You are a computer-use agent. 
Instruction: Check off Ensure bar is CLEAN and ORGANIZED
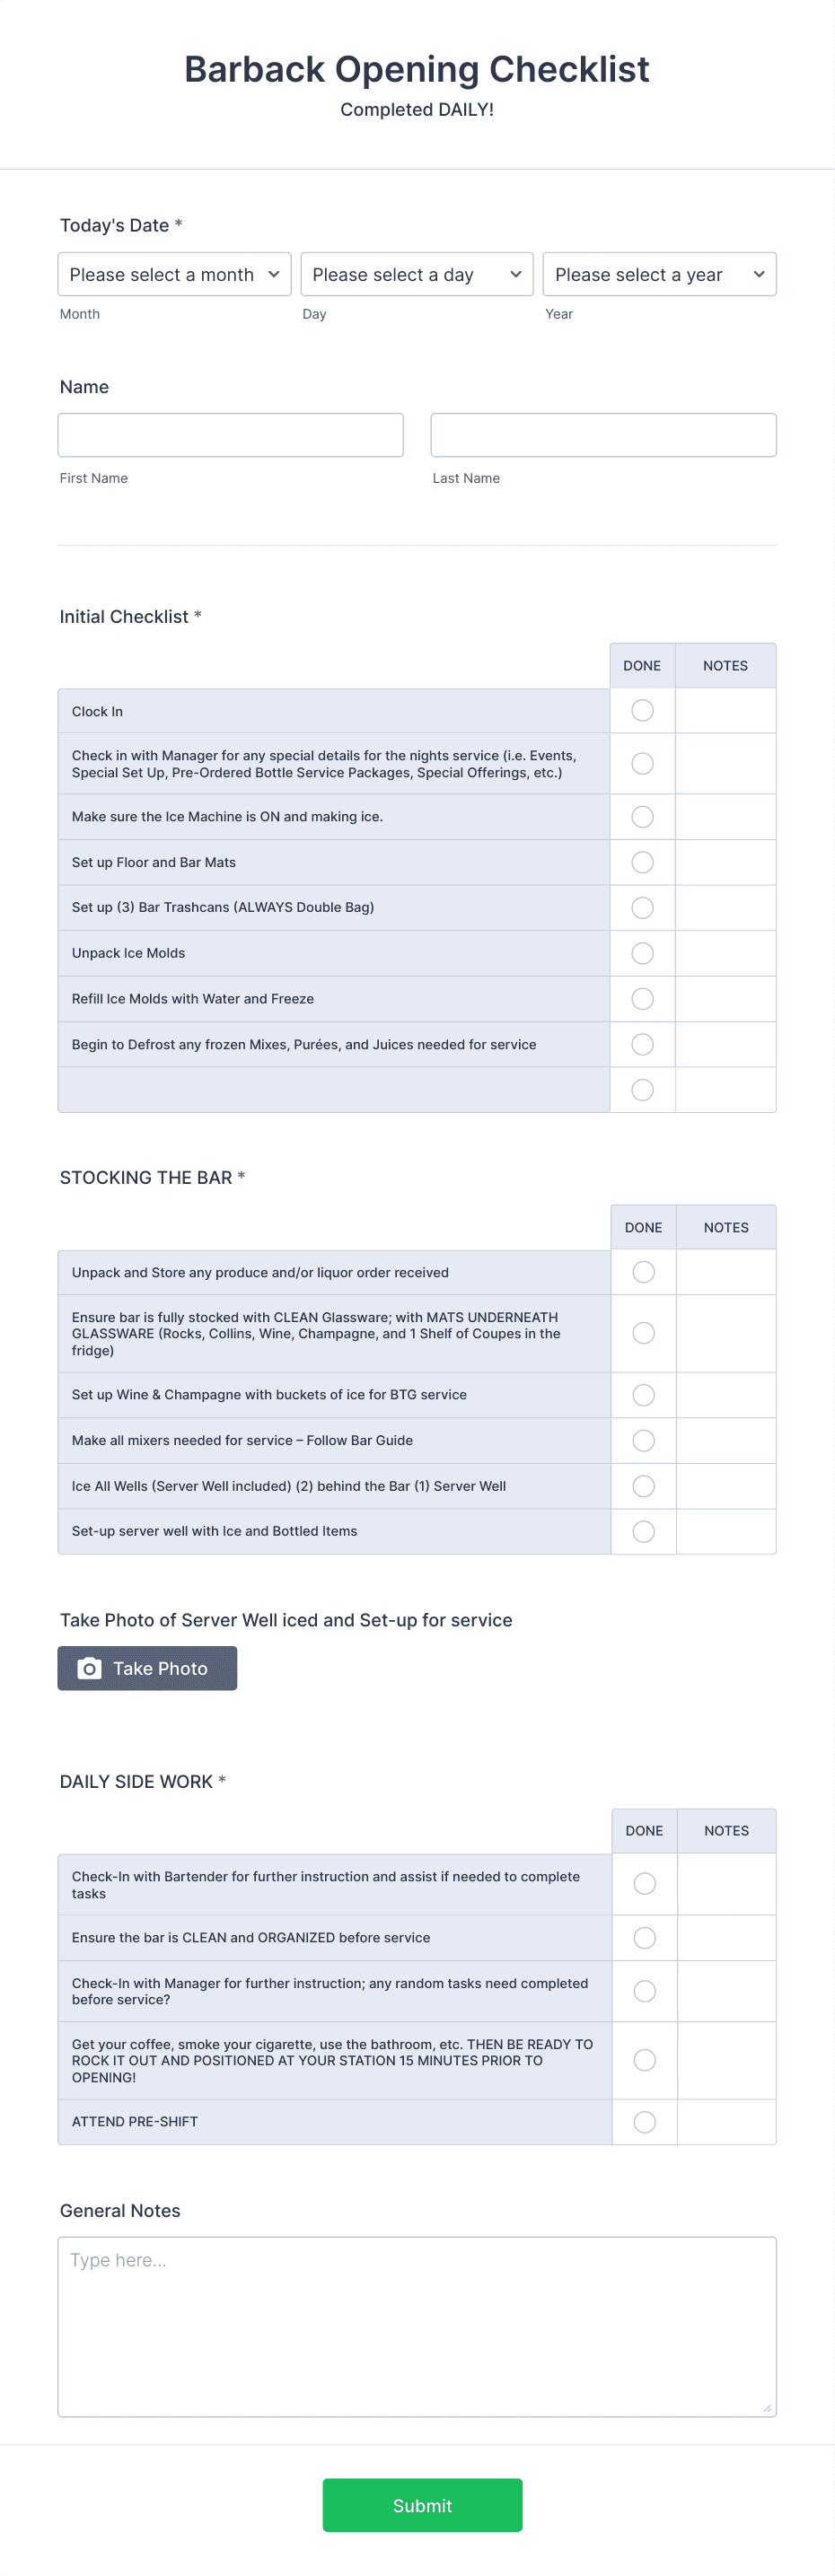pyautogui.click(x=645, y=1937)
